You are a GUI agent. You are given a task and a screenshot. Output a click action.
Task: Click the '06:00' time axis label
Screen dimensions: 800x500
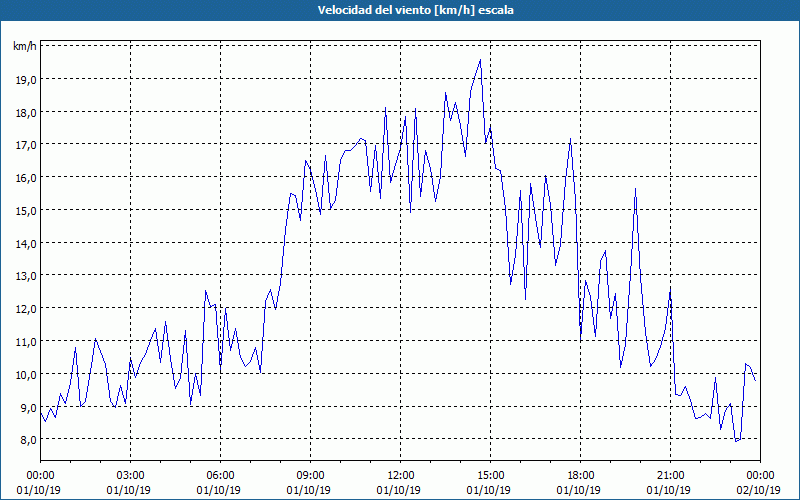[220, 476]
